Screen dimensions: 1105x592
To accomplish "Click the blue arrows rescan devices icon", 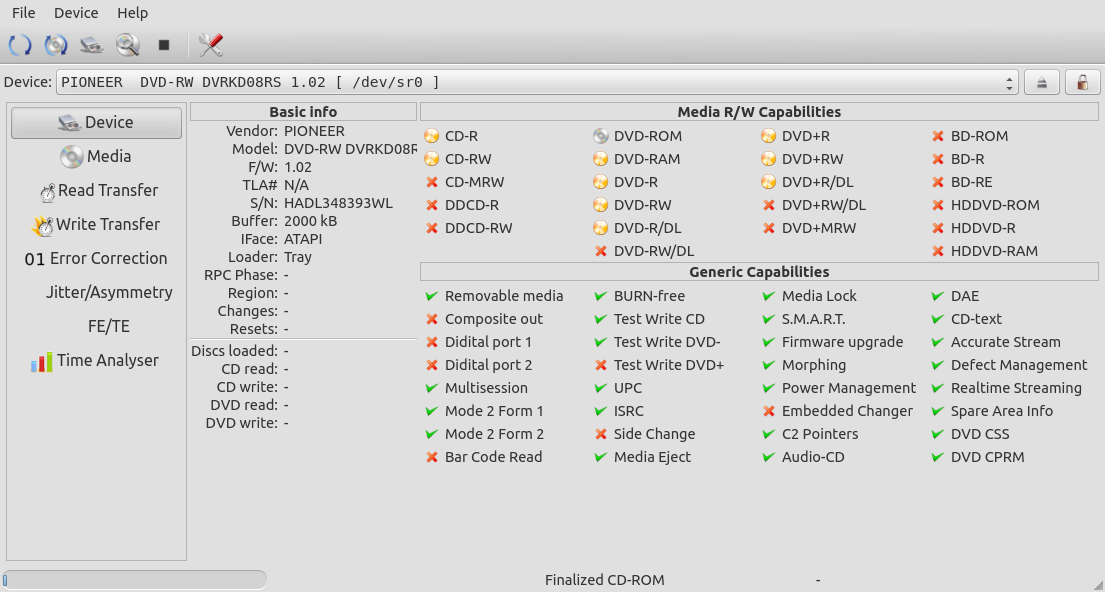I will [x=20, y=45].
